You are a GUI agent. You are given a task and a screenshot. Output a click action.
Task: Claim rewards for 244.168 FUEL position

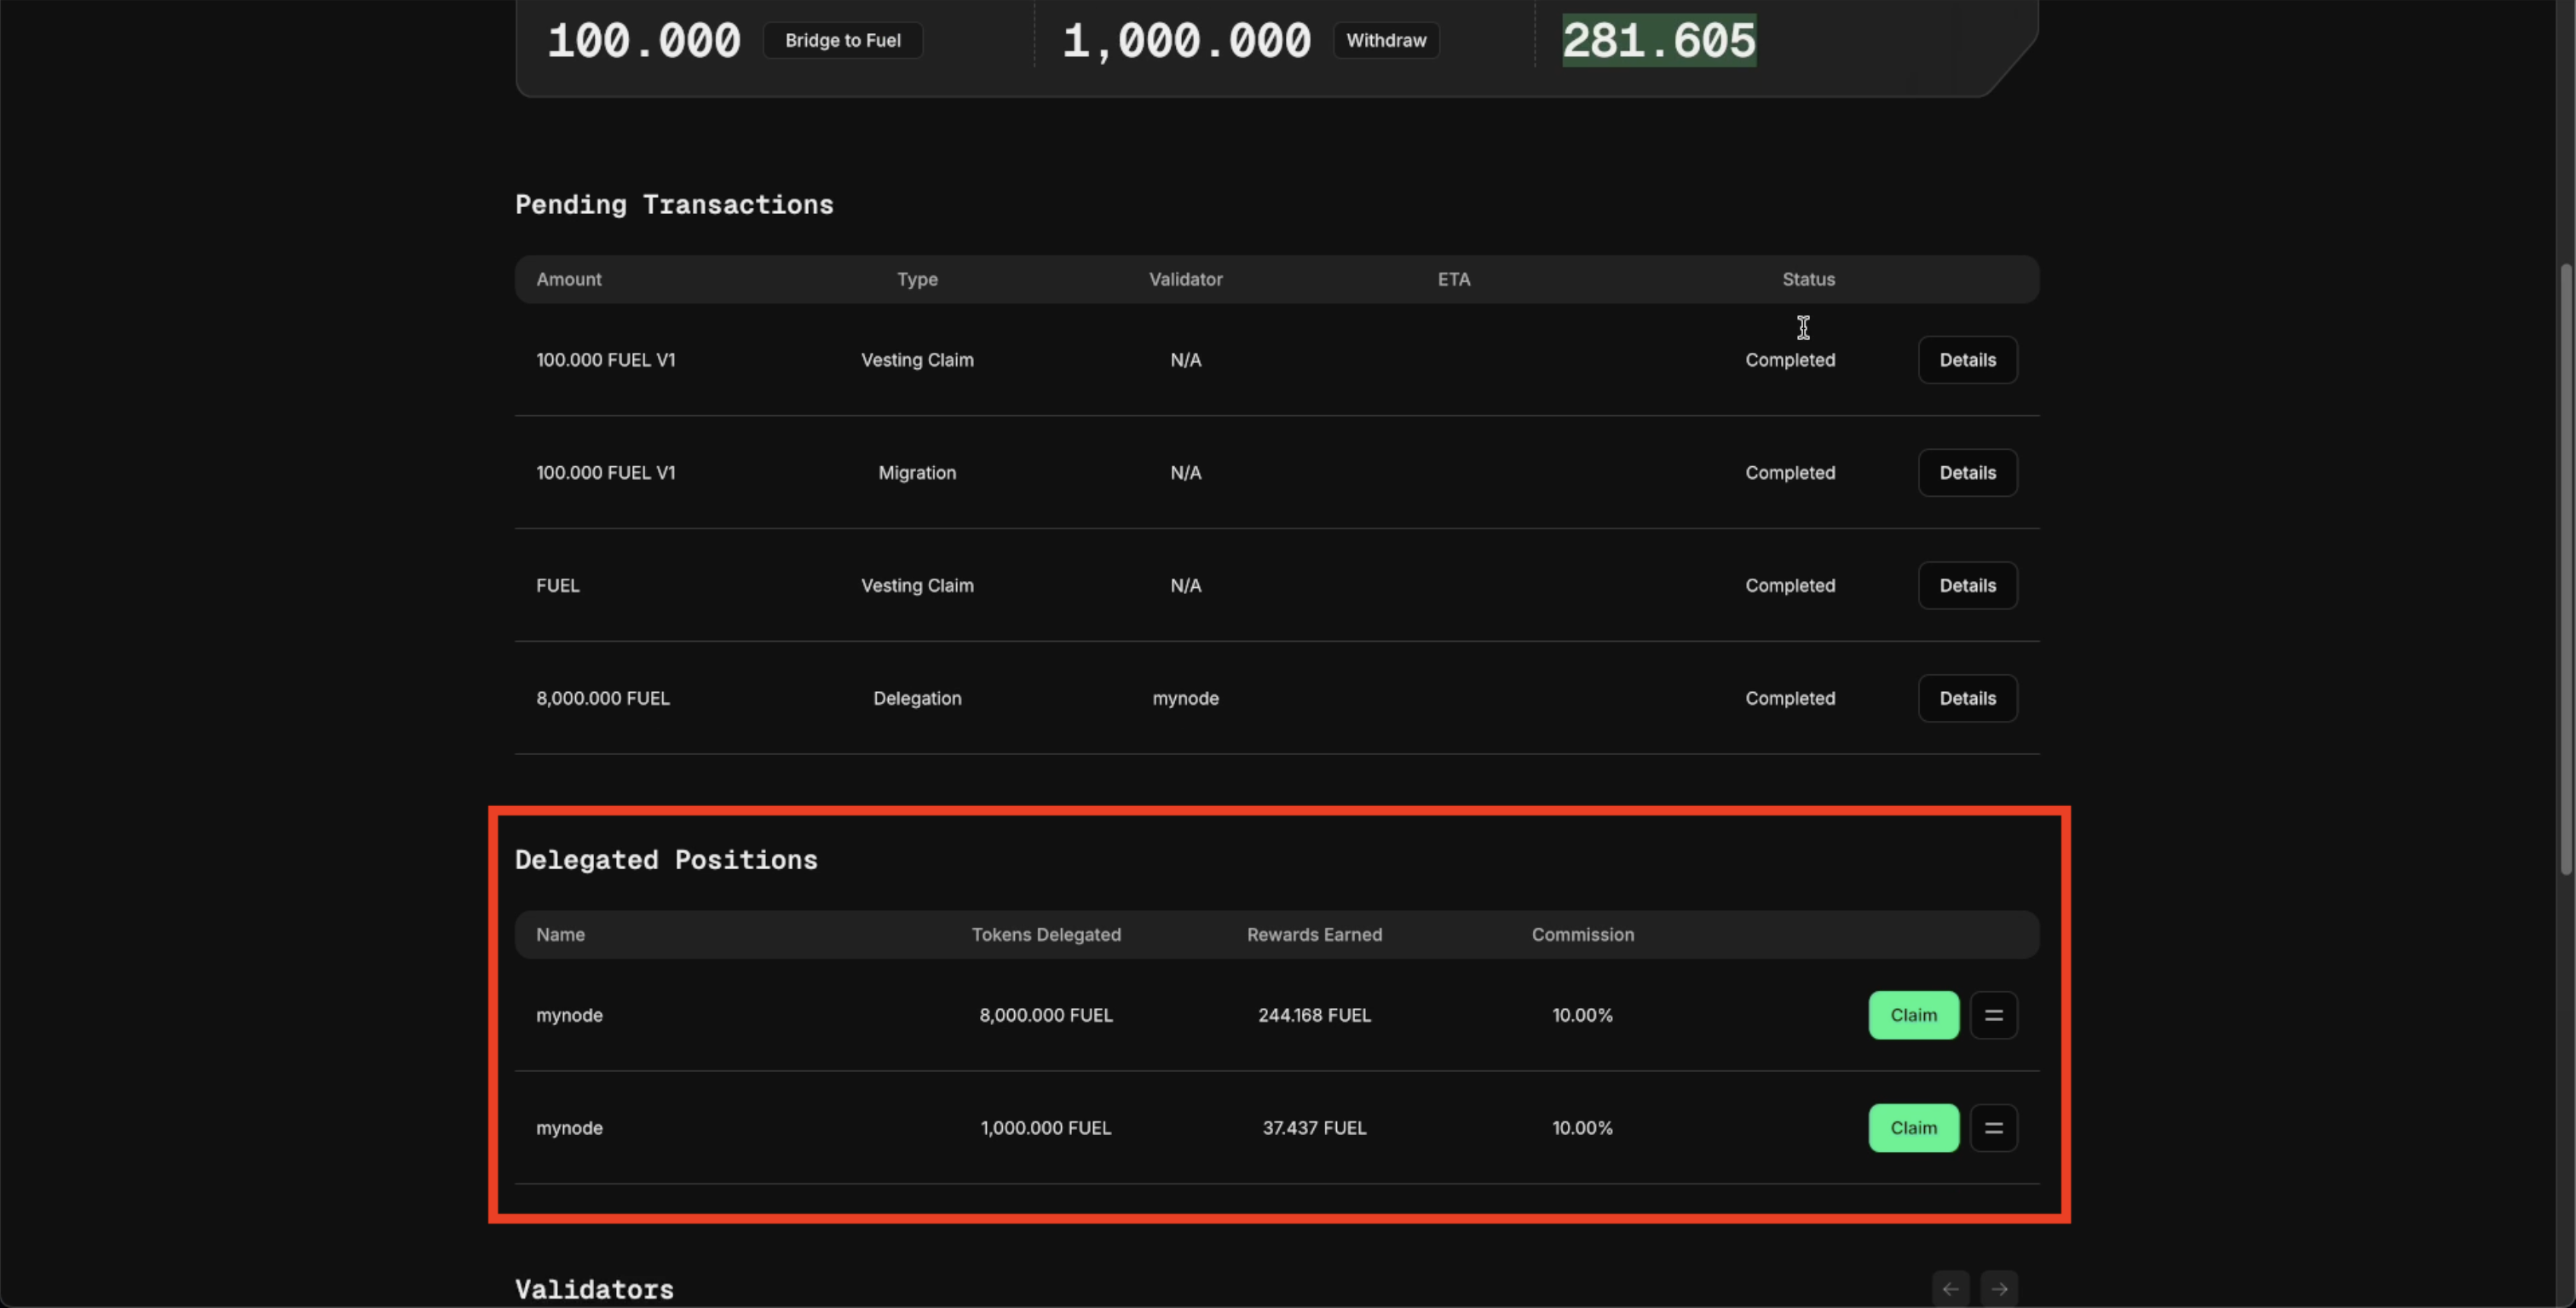coord(1913,1015)
